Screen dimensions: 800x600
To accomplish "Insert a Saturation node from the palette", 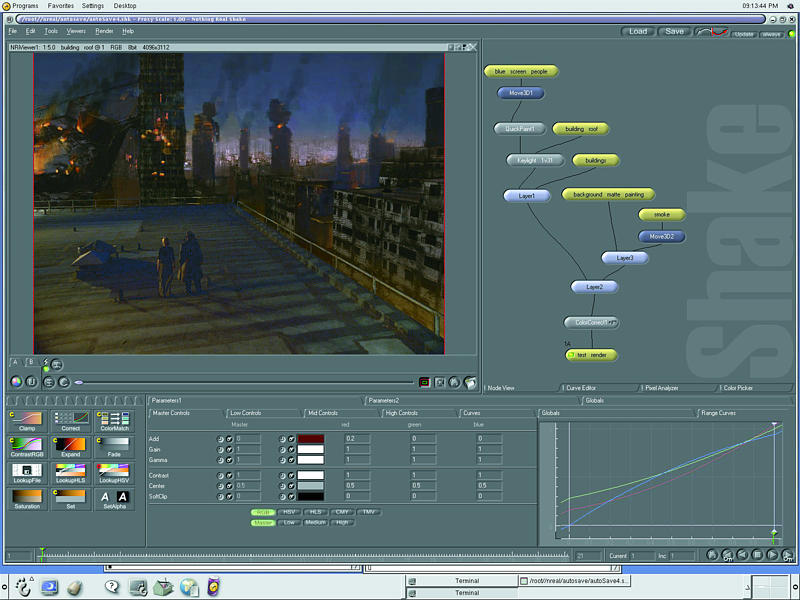I will (x=27, y=496).
